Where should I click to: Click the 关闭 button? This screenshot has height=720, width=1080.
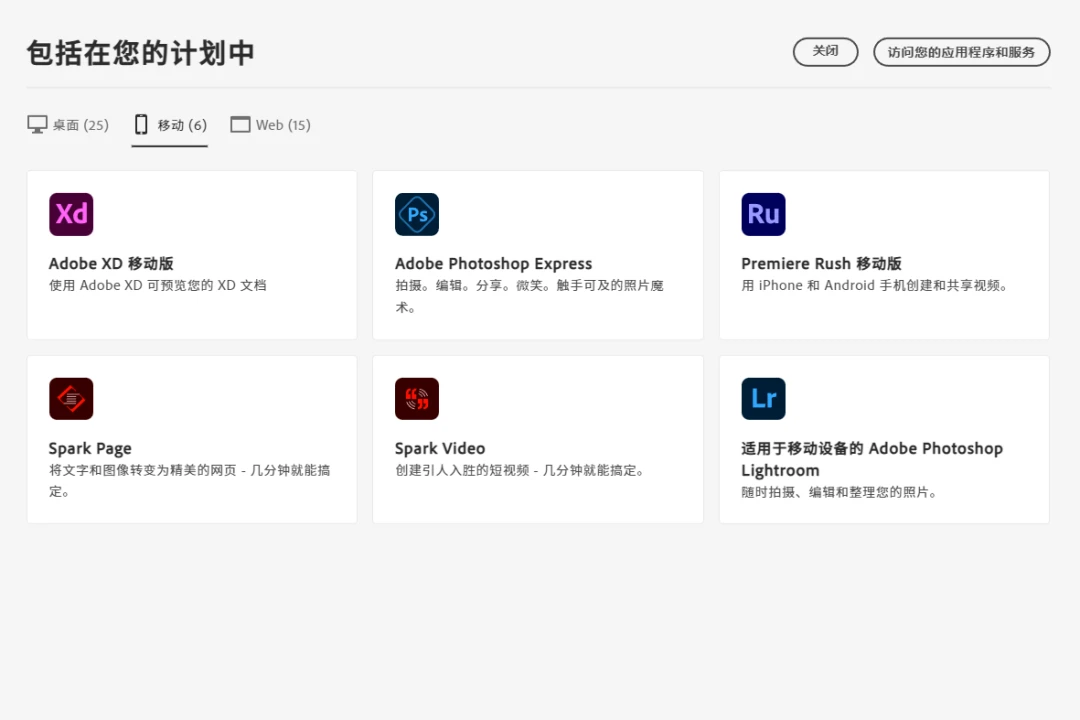825,52
